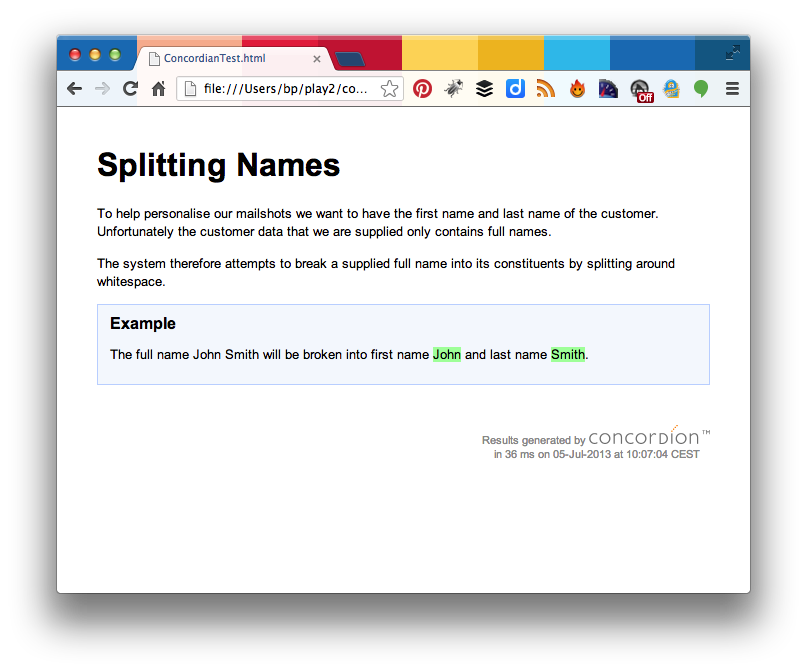
Task: Click the green Evernote extension icon
Action: pyautogui.click(x=701, y=89)
